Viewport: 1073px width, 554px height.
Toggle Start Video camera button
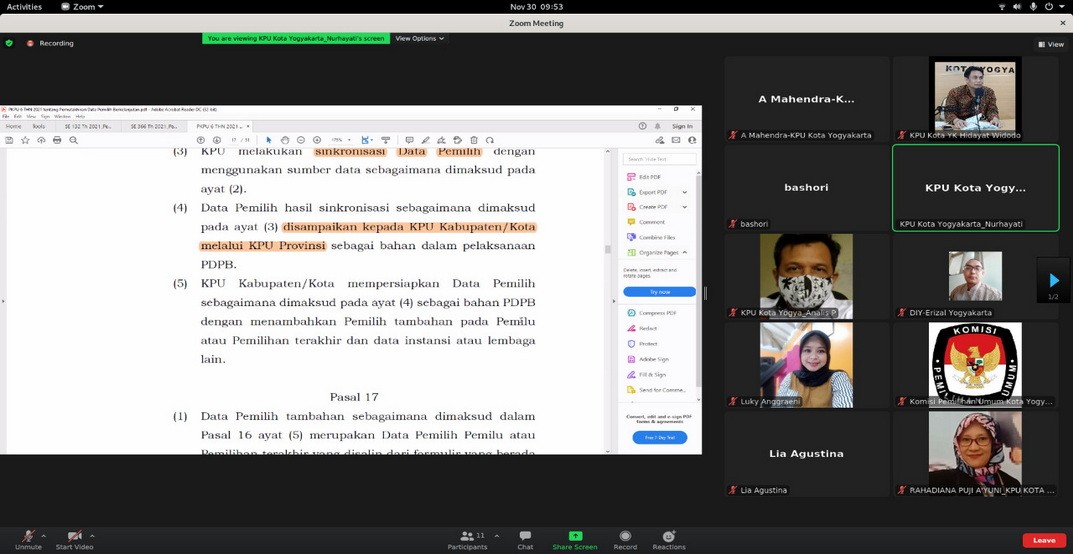74,537
